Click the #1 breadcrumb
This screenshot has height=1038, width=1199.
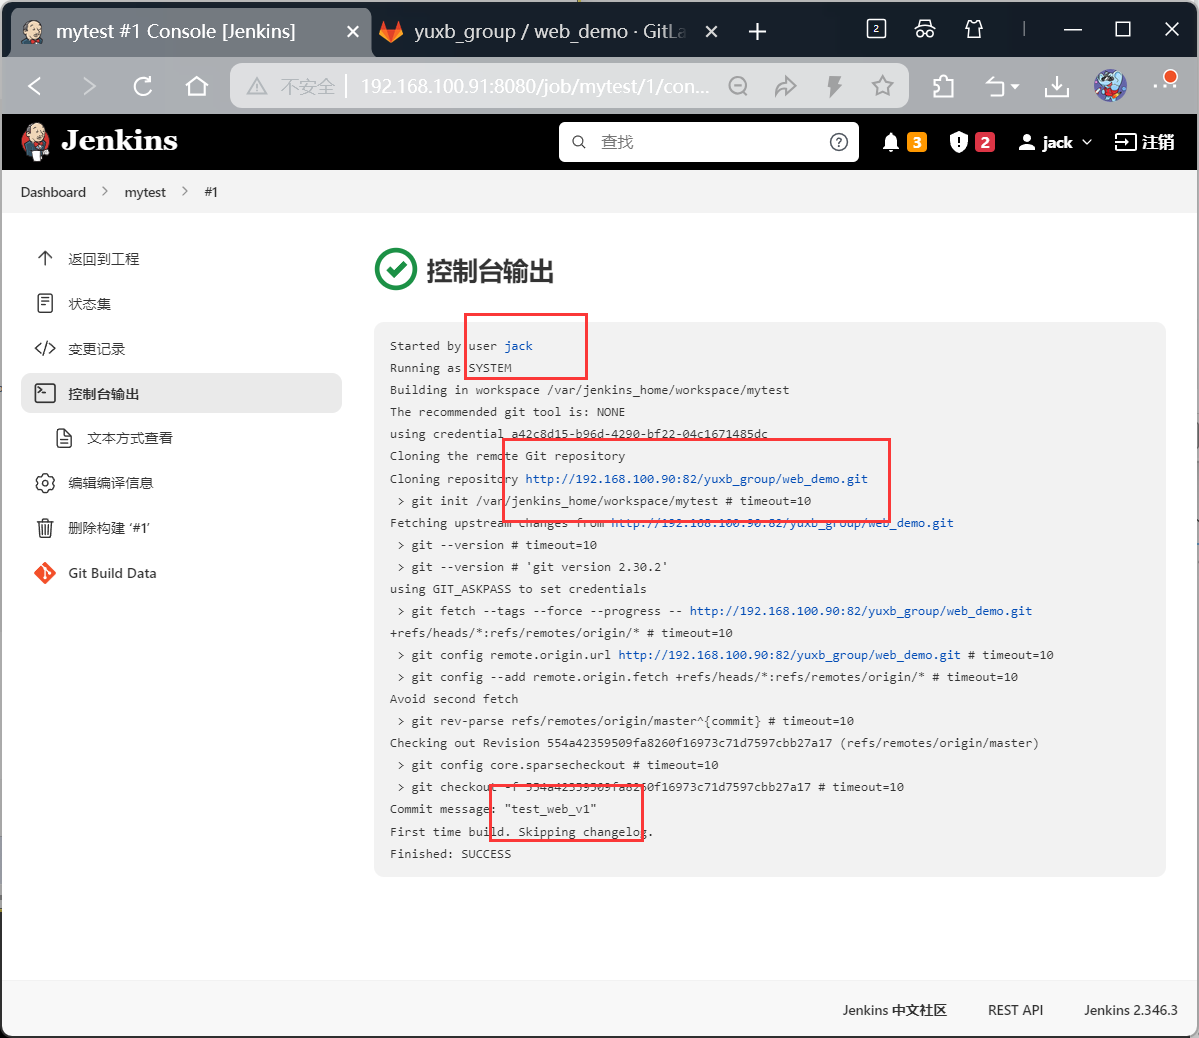pos(211,192)
